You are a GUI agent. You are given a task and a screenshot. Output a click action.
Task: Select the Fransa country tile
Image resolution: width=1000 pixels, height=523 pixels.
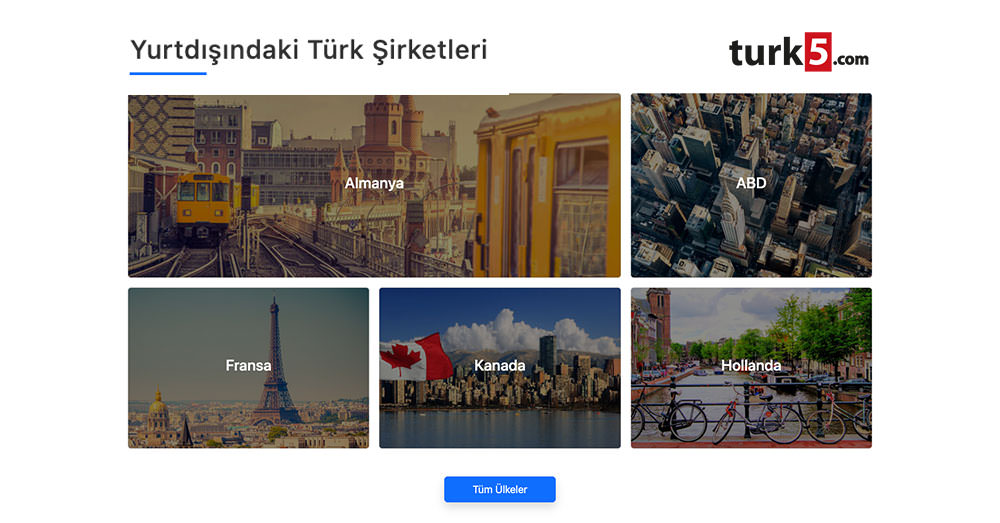[249, 368]
